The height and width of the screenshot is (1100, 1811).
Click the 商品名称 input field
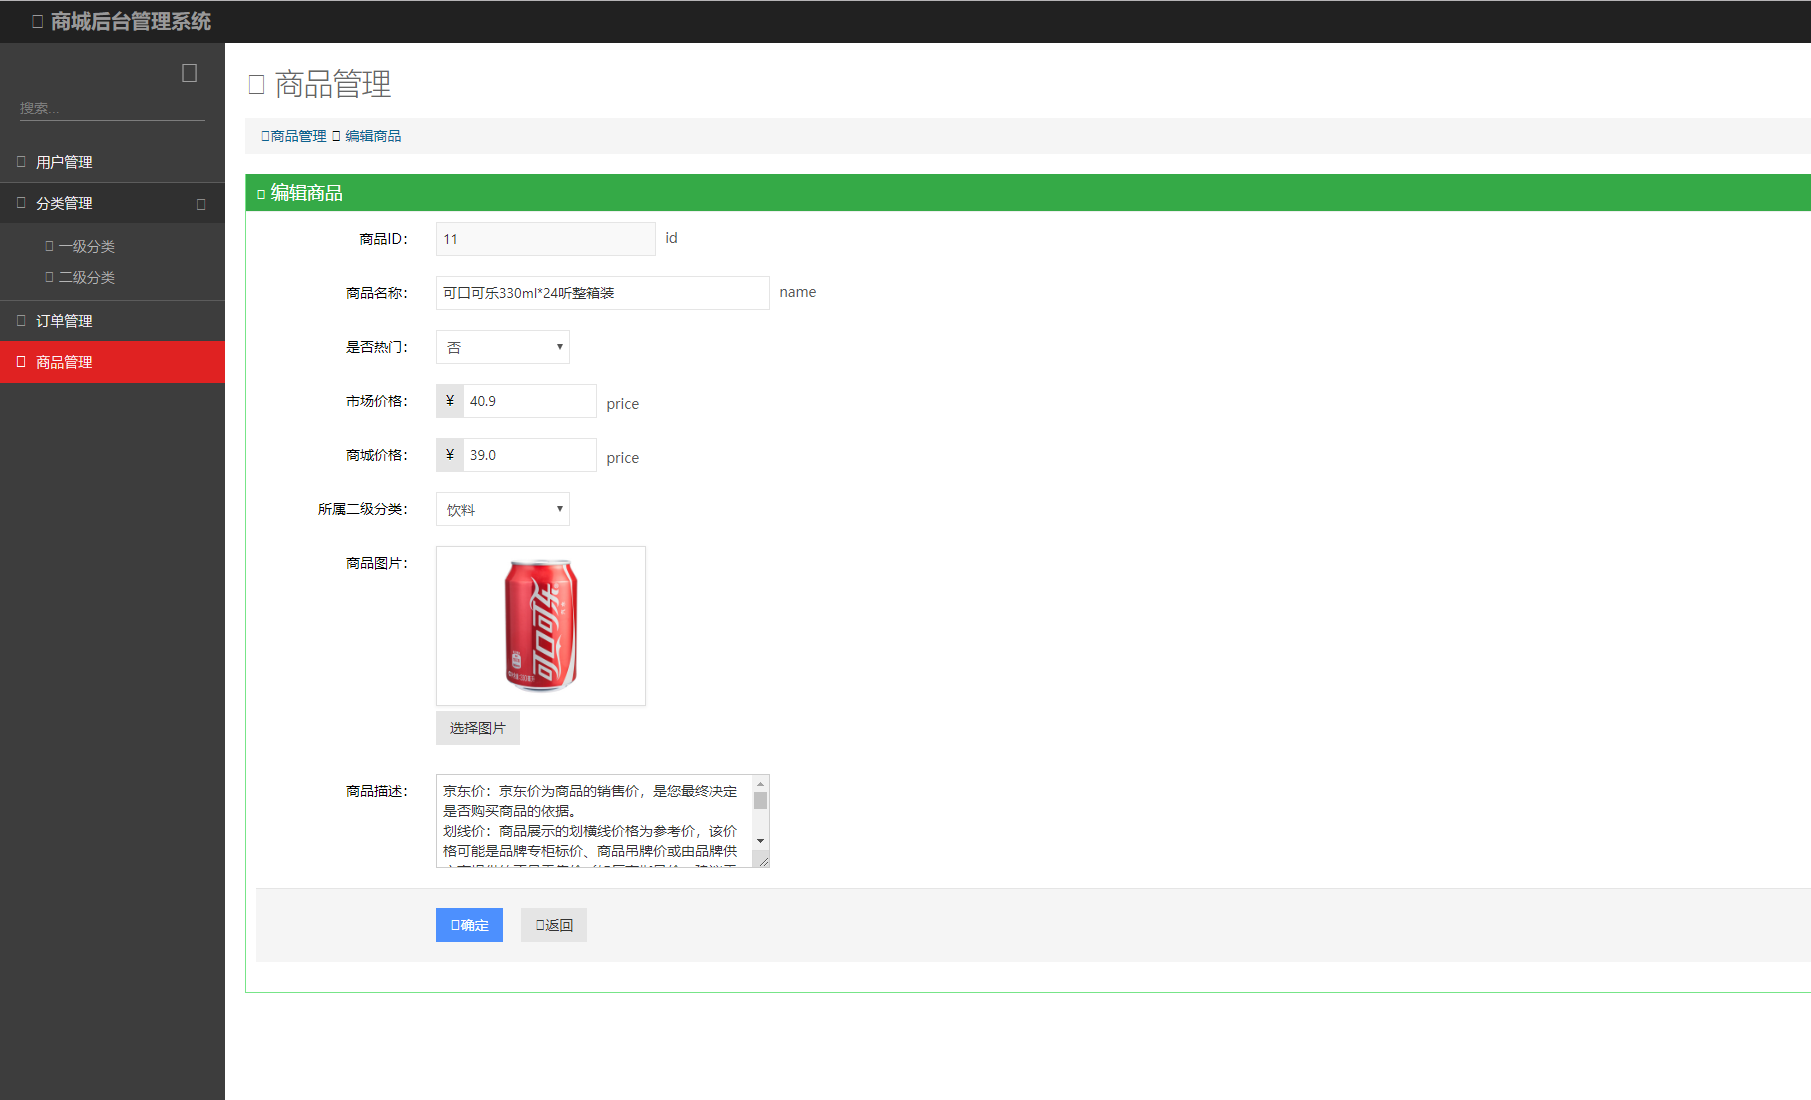pyautogui.click(x=602, y=293)
